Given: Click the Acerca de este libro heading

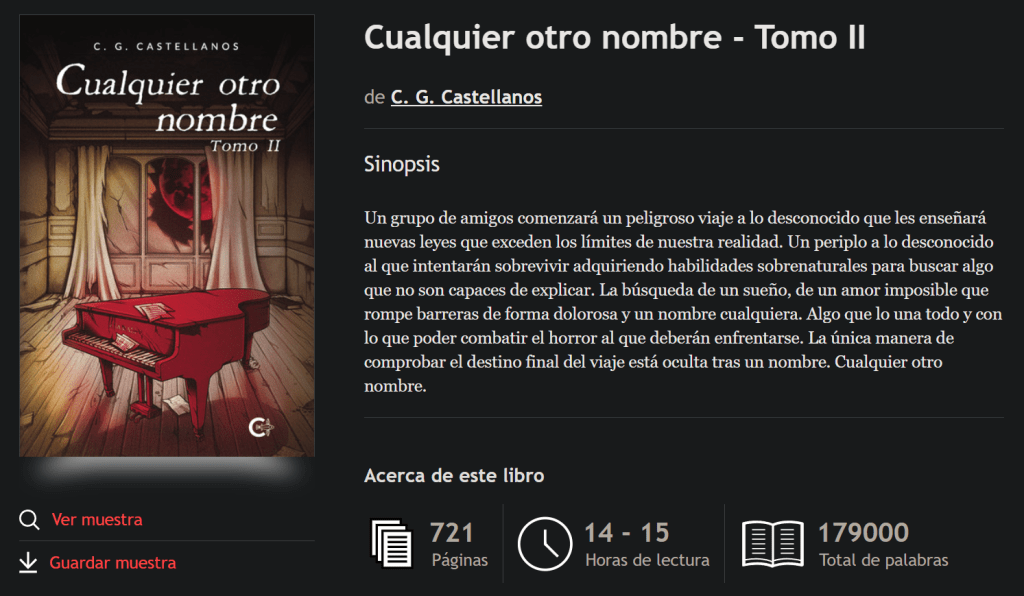Looking at the screenshot, I should (454, 475).
